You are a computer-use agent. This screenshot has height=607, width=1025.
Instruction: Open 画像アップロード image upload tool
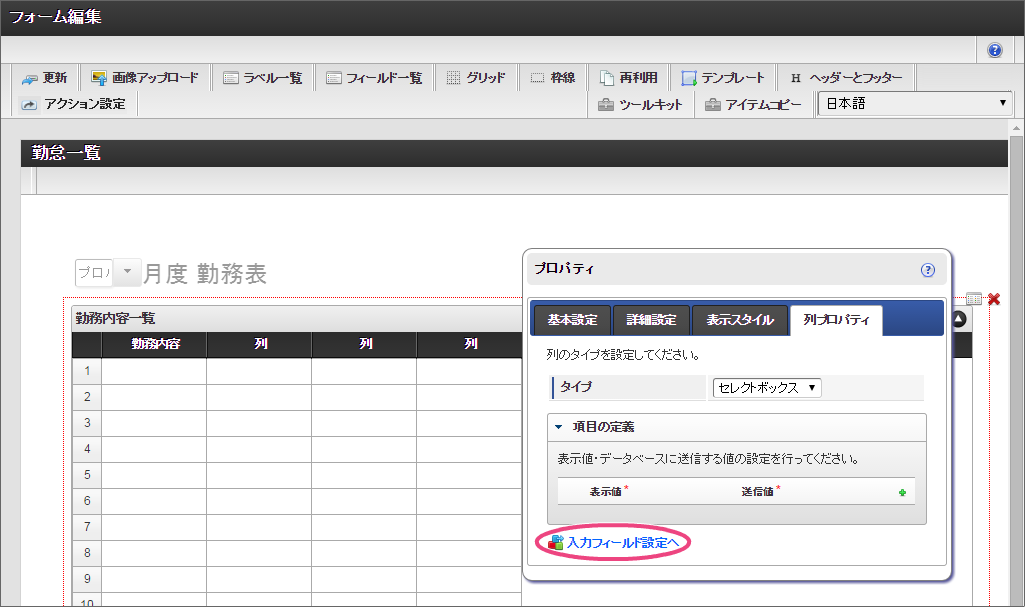145,78
